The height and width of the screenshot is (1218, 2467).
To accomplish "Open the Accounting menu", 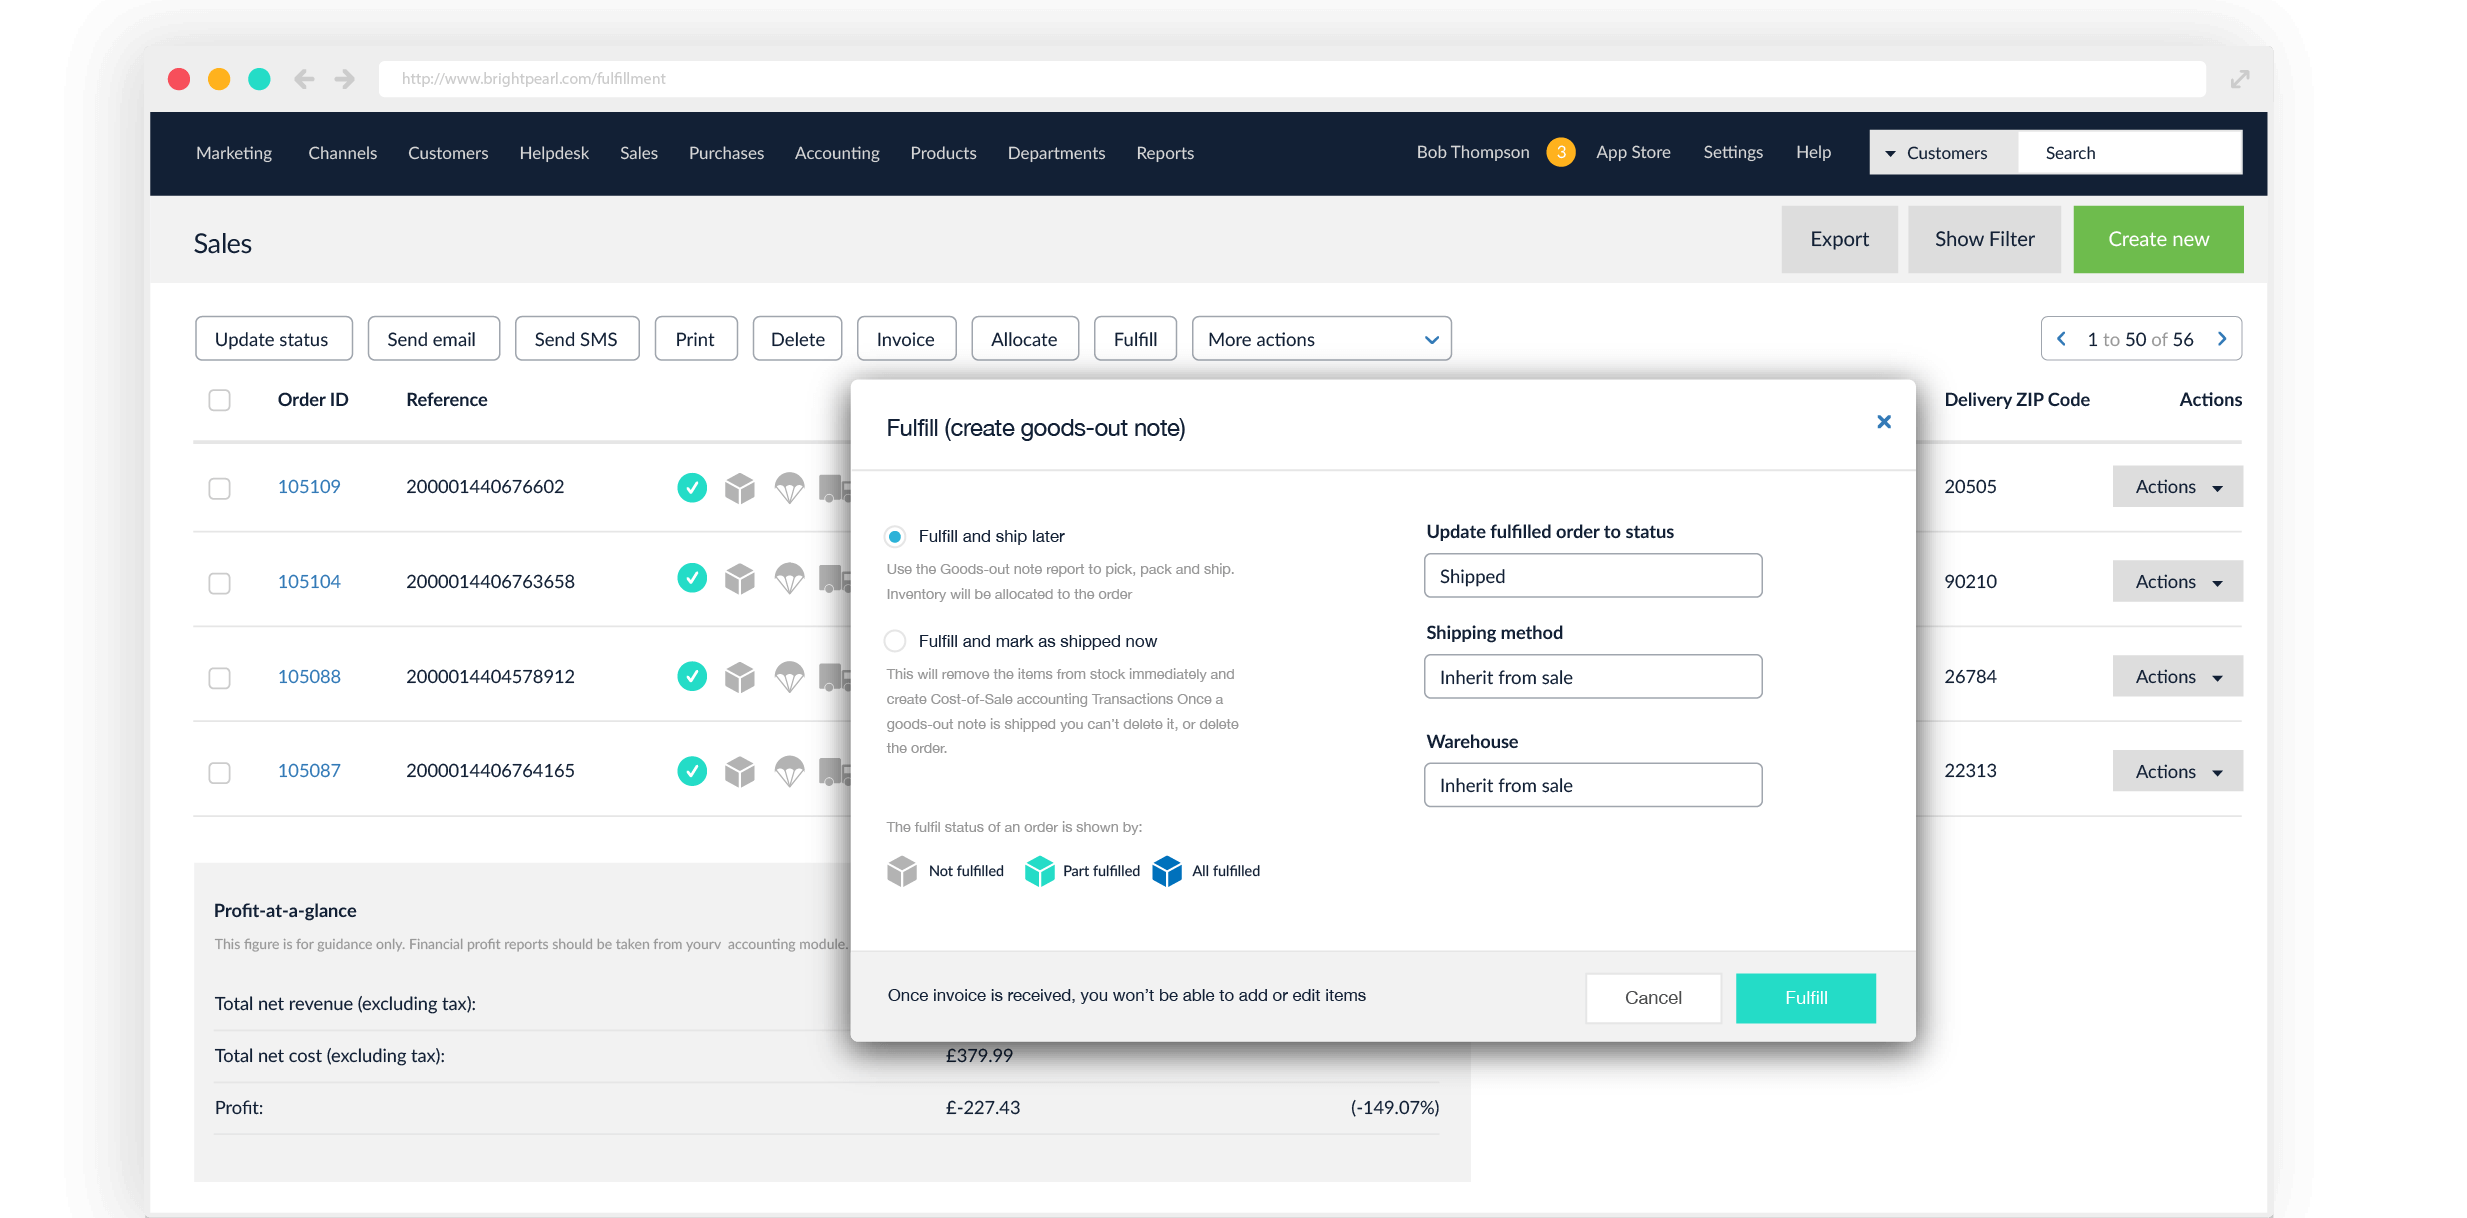I will click(837, 153).
